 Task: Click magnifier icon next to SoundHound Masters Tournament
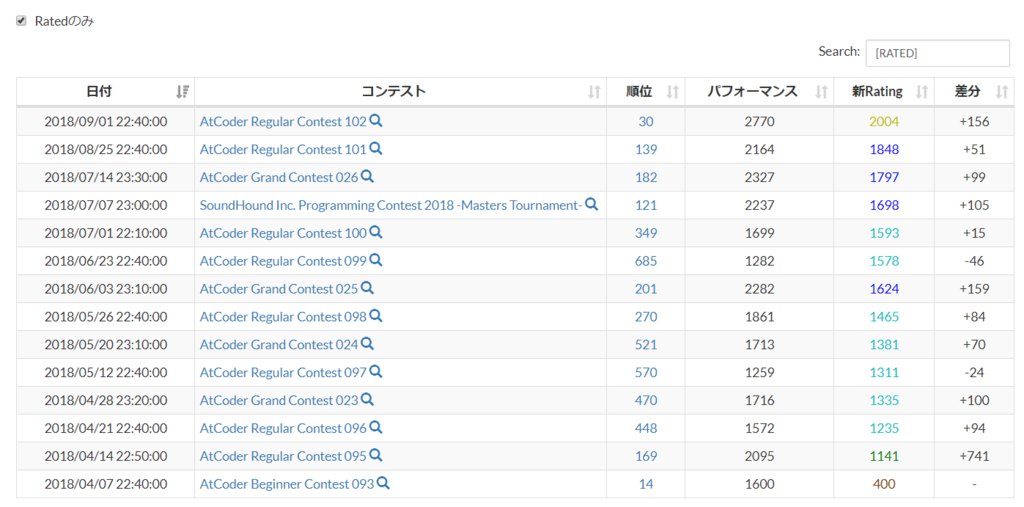tap(592, 204)
